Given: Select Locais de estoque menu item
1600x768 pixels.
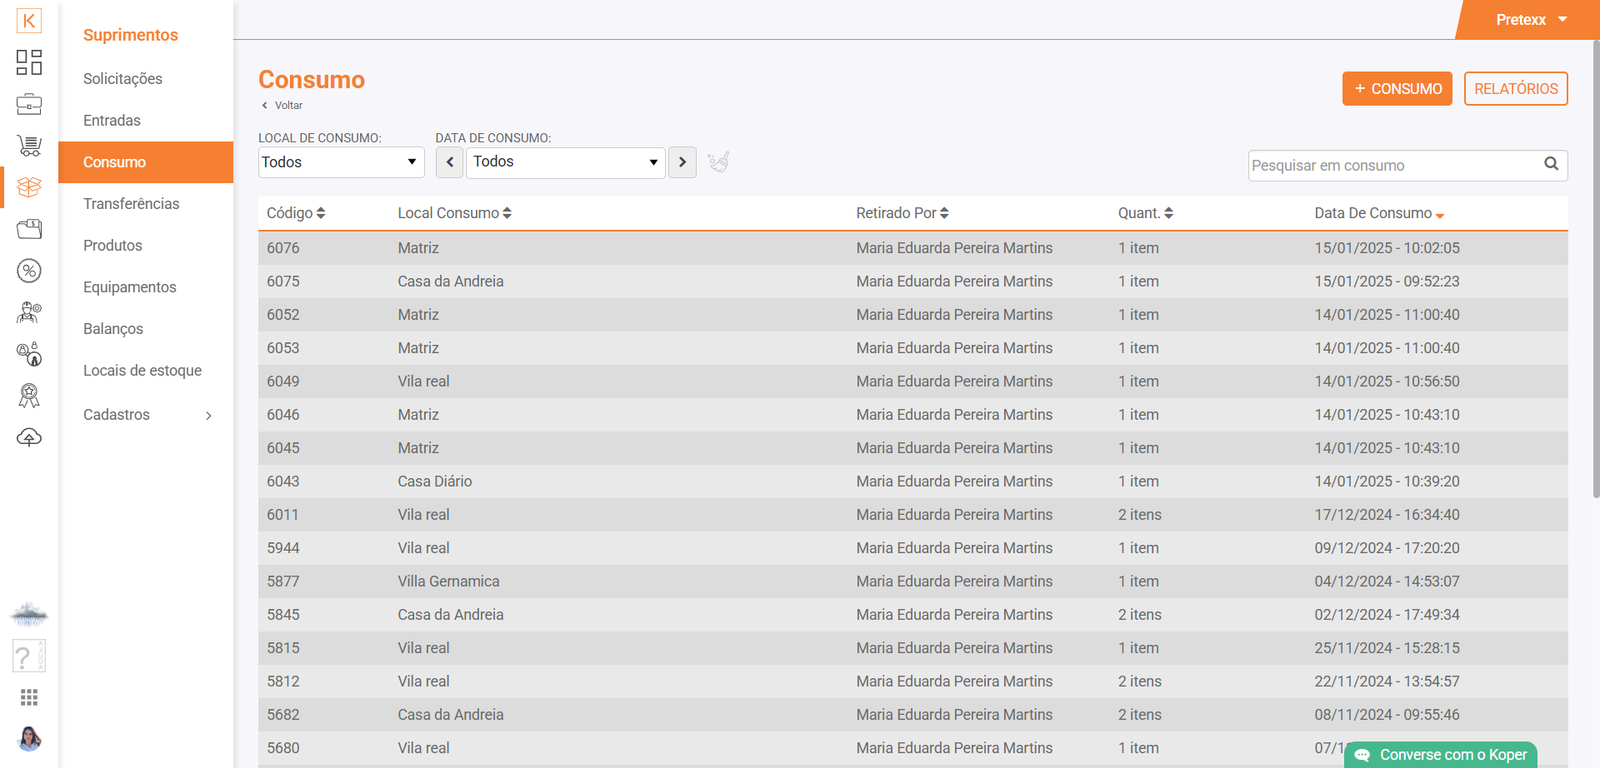Looking at the screenshot, I should pos(142,371).
